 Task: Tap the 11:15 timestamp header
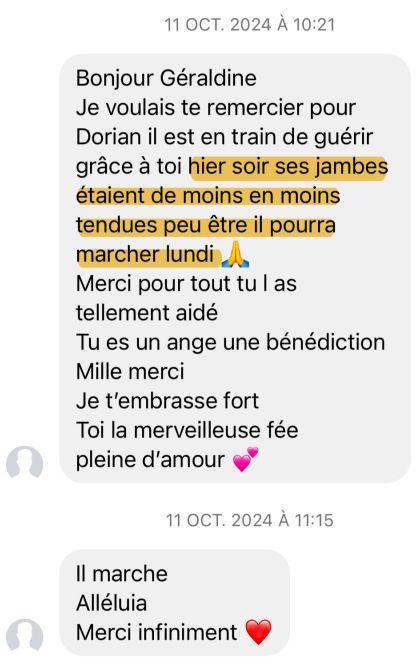(x=250, y=520)
